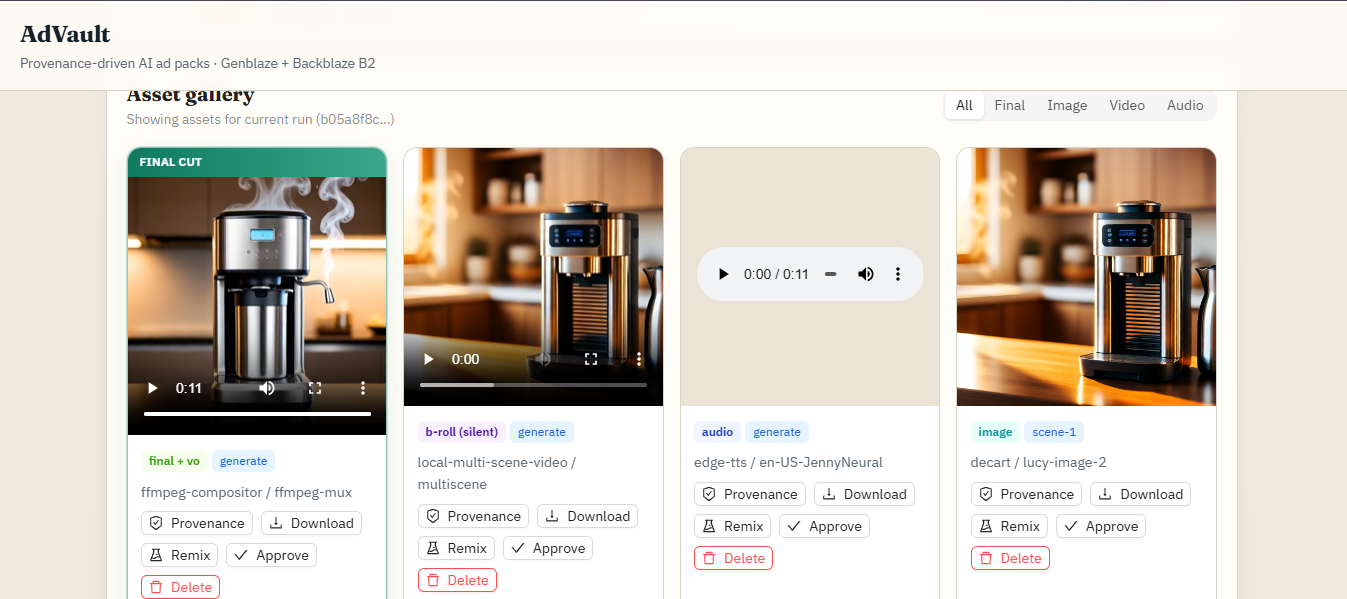Filter the gallery by Audio
The width and height of the screenshot is (1347, 599).
1185,105
